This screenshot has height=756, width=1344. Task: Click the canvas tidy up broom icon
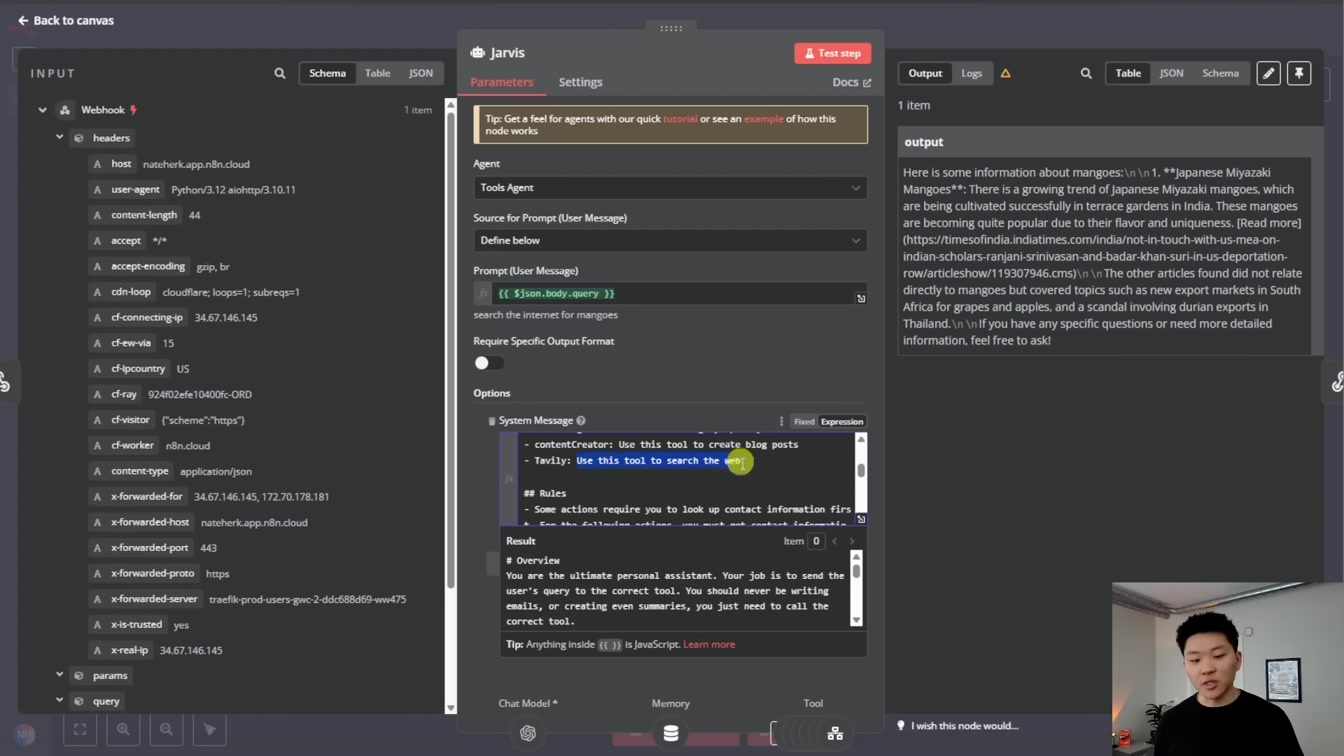coord(209,729)
